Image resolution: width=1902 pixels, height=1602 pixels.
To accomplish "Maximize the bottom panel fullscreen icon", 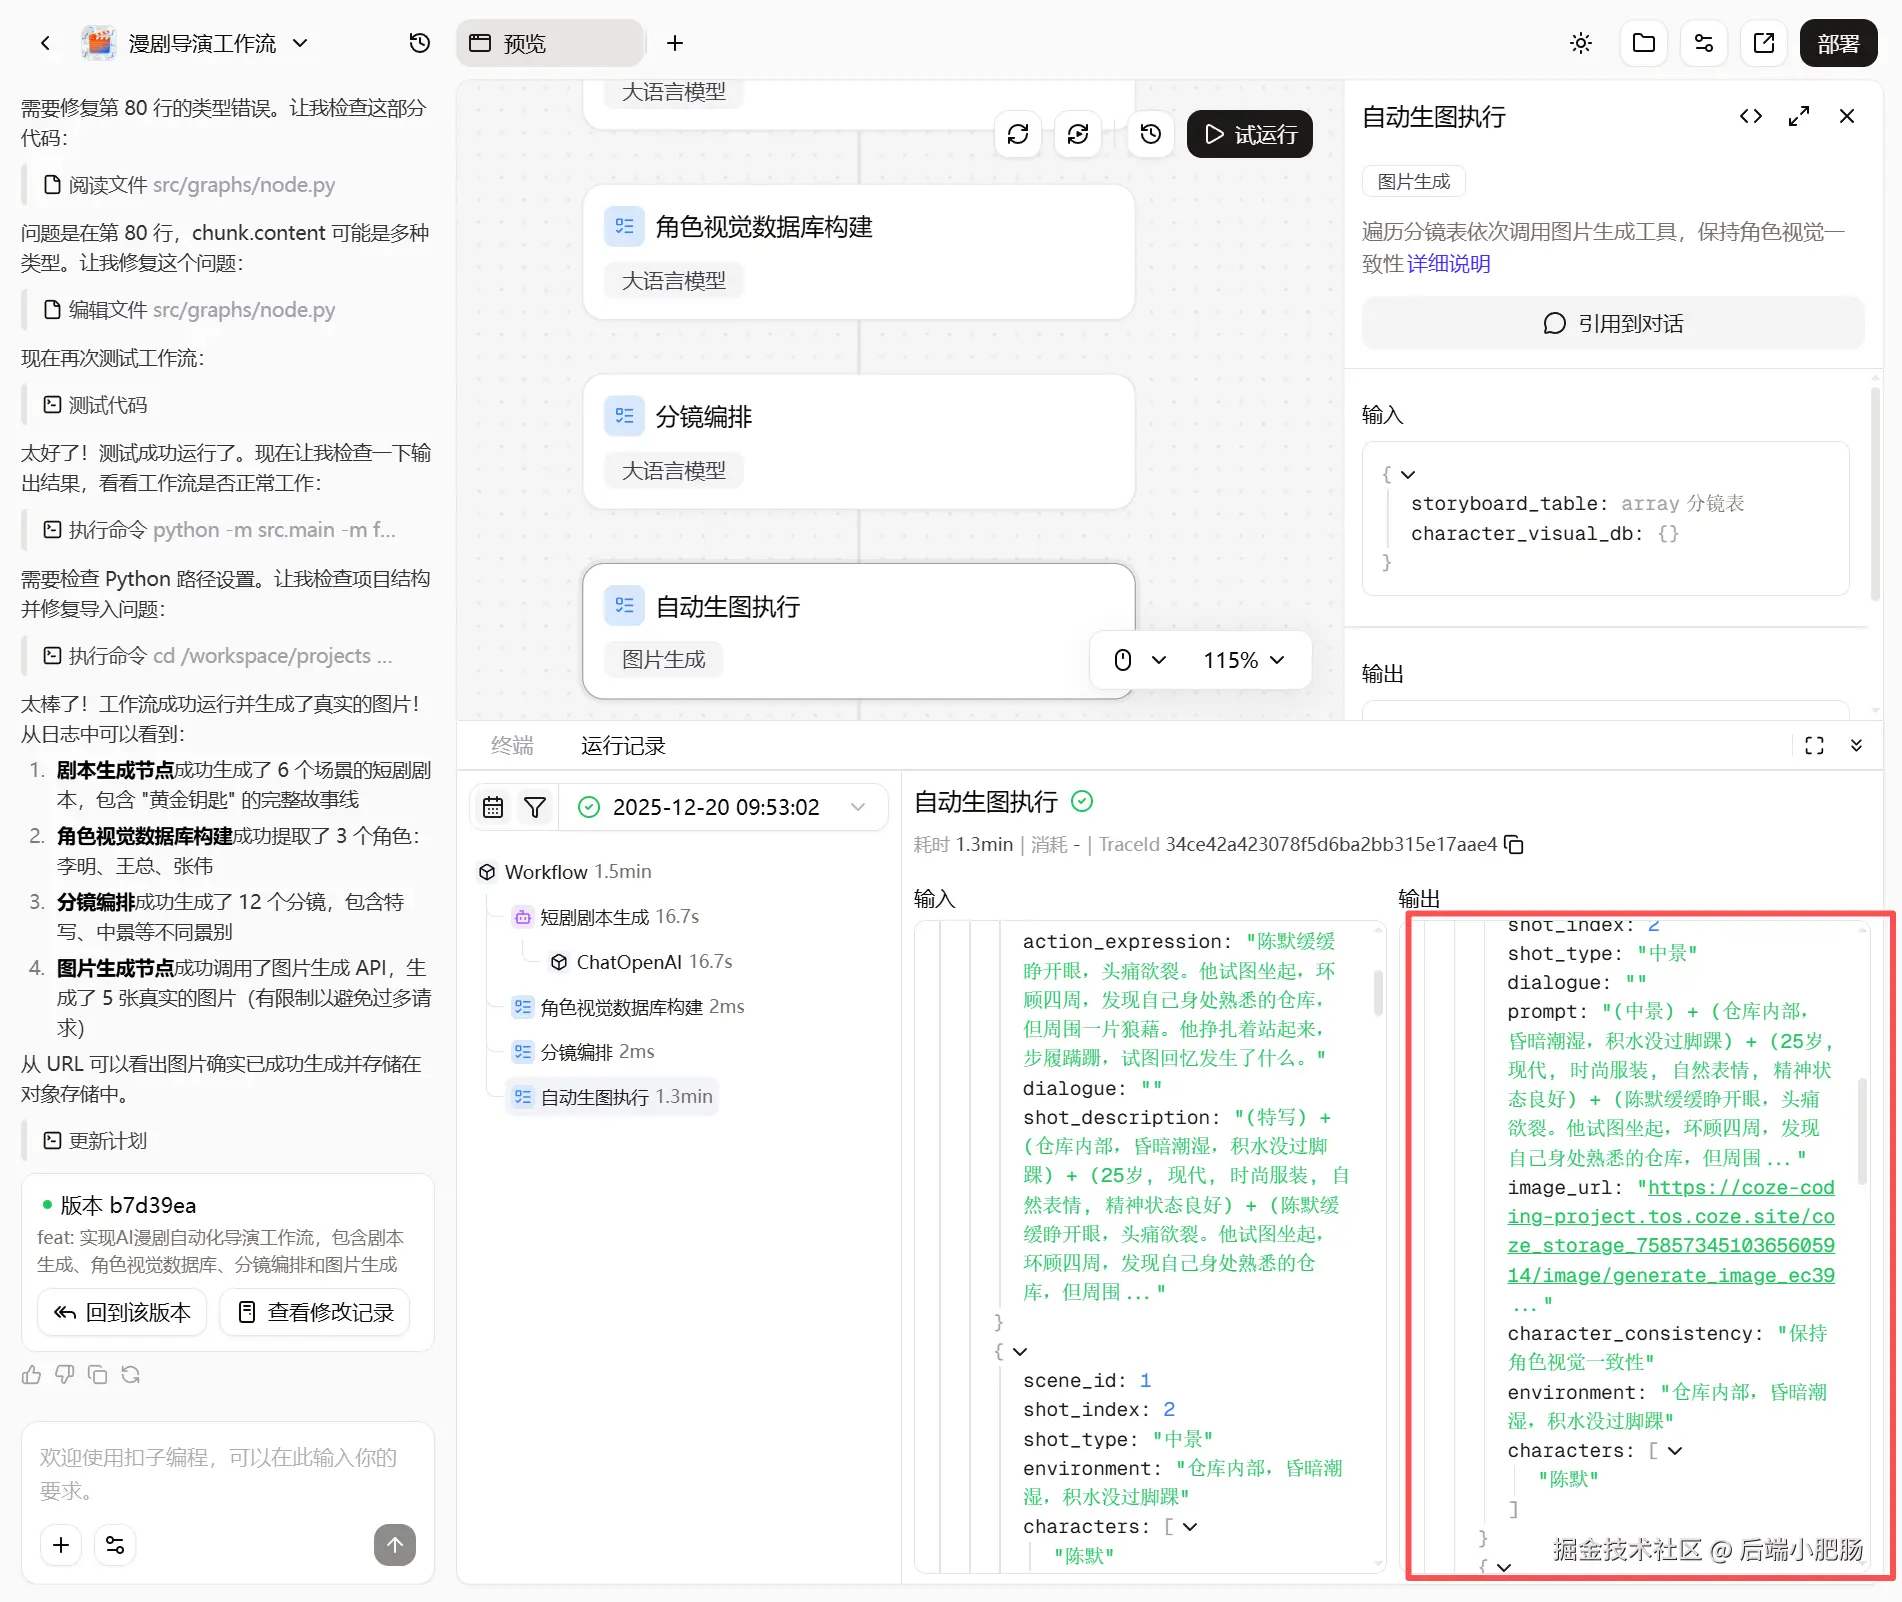I will 1814,745.
